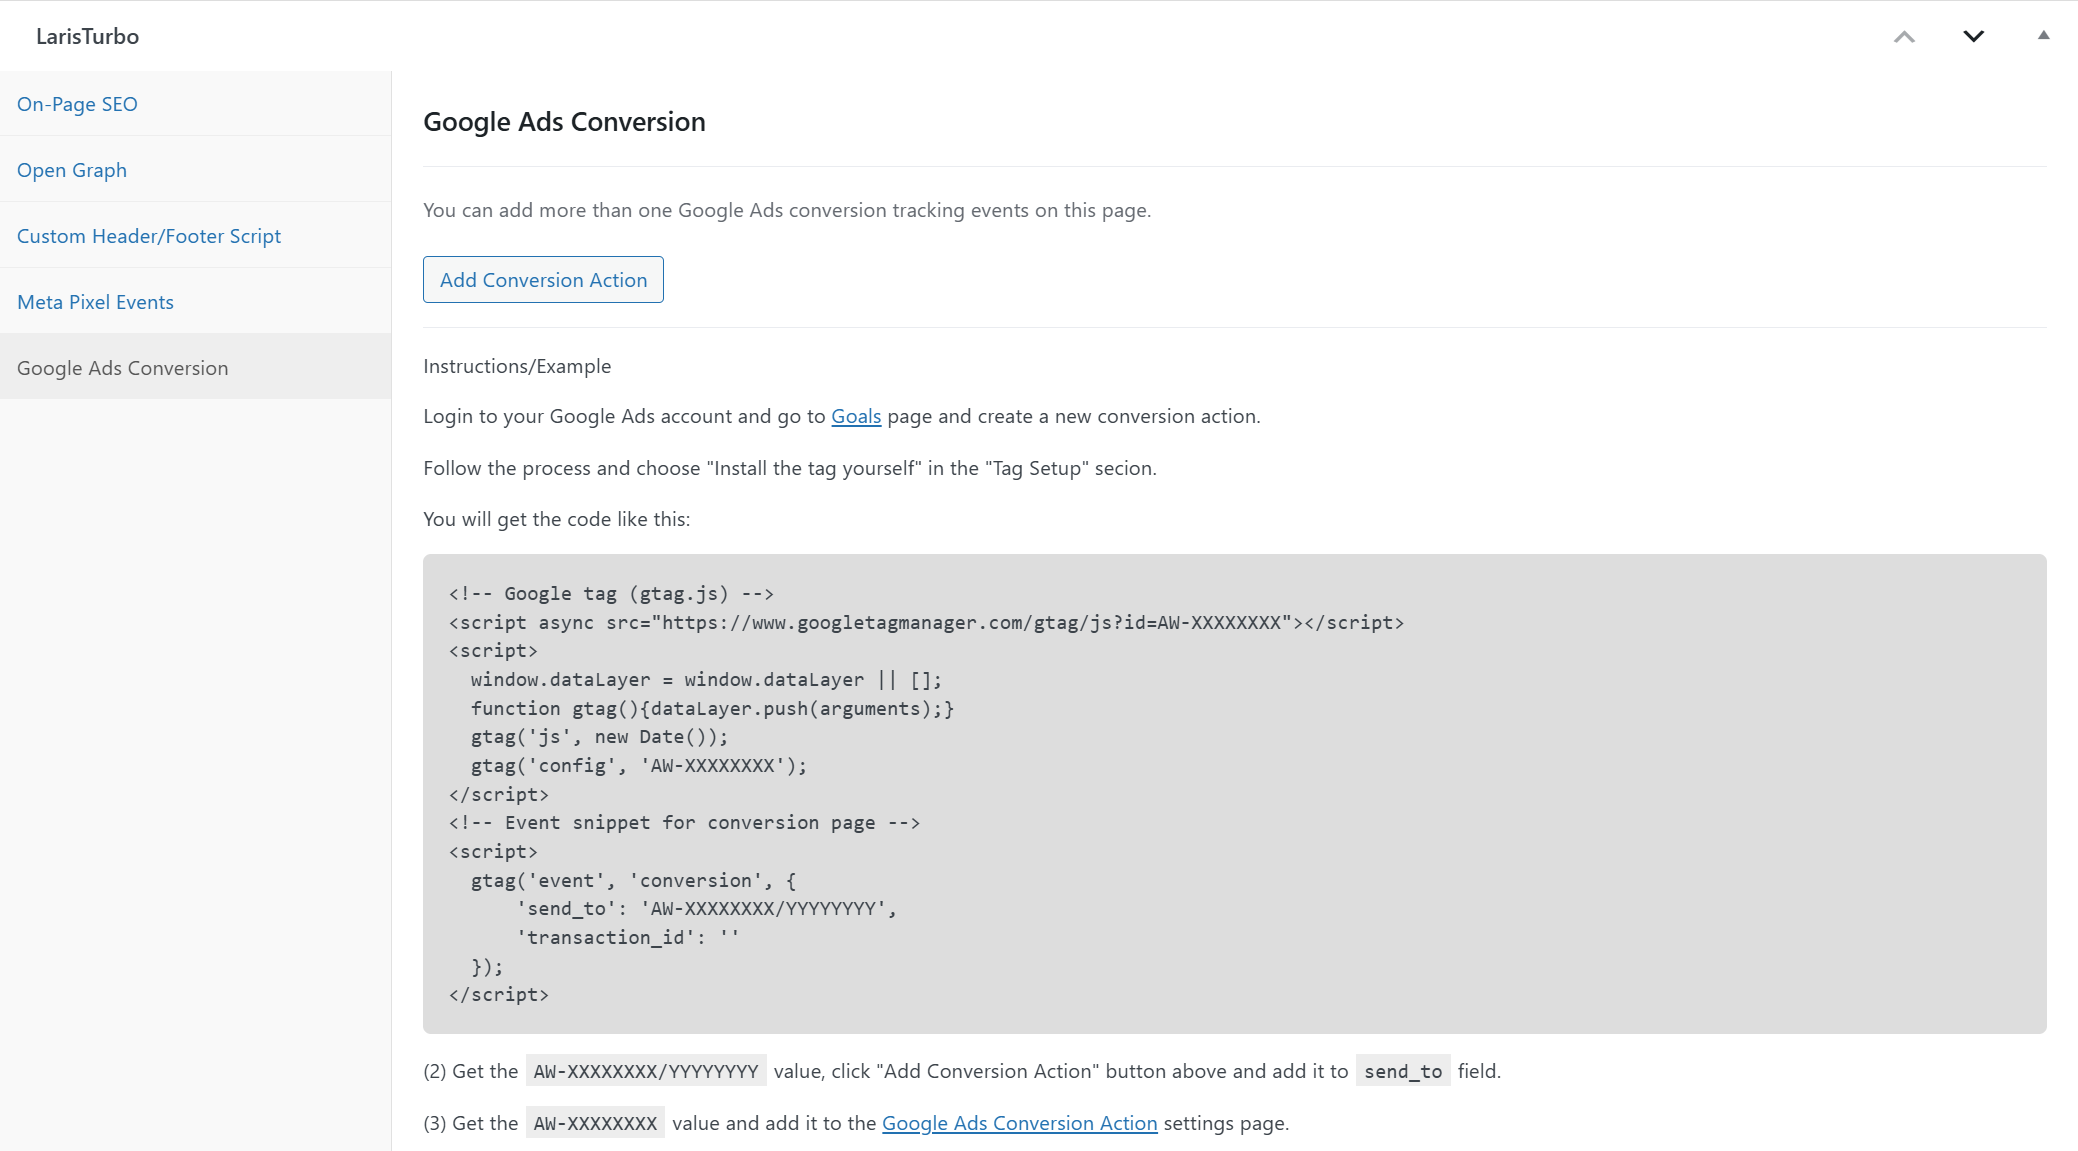
Task: Click the Instructions/Example label
Action: [x=517, y=366]
